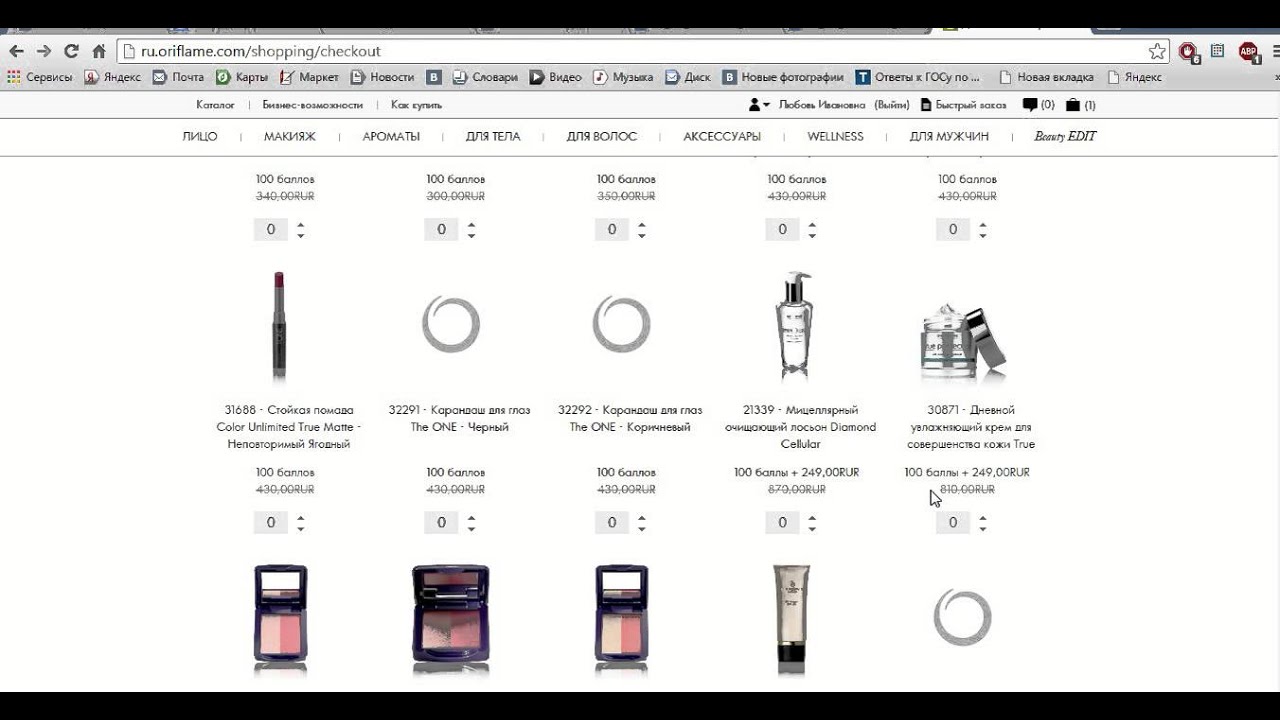Open the WELLNESS category menu
The width and height of the screenshot is (1280, 720).
(x=835, y=137)
